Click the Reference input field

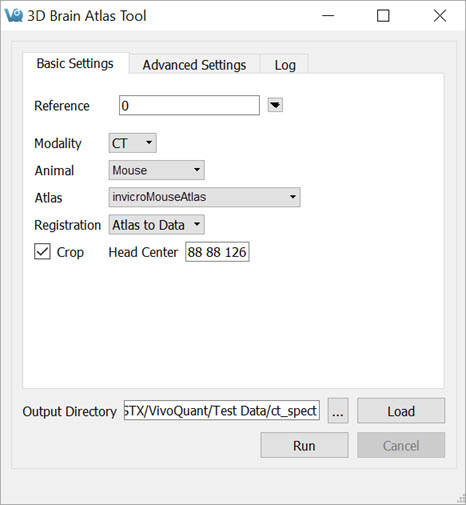pos(189,105)
